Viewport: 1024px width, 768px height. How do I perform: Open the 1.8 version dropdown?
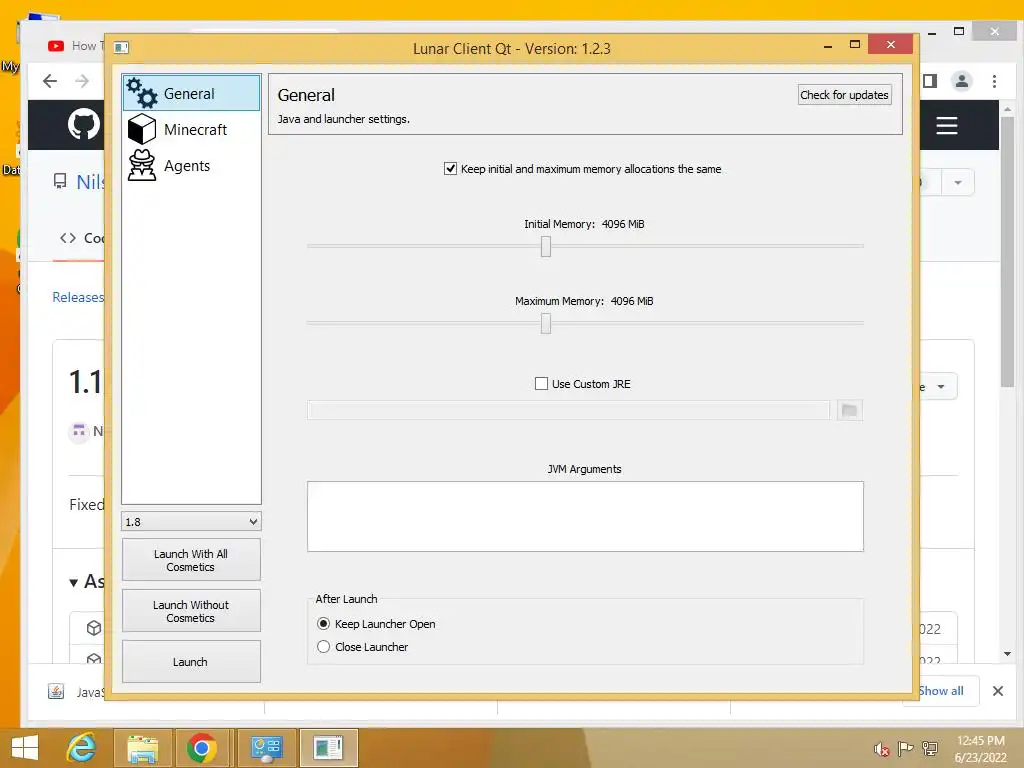(191, 521)
